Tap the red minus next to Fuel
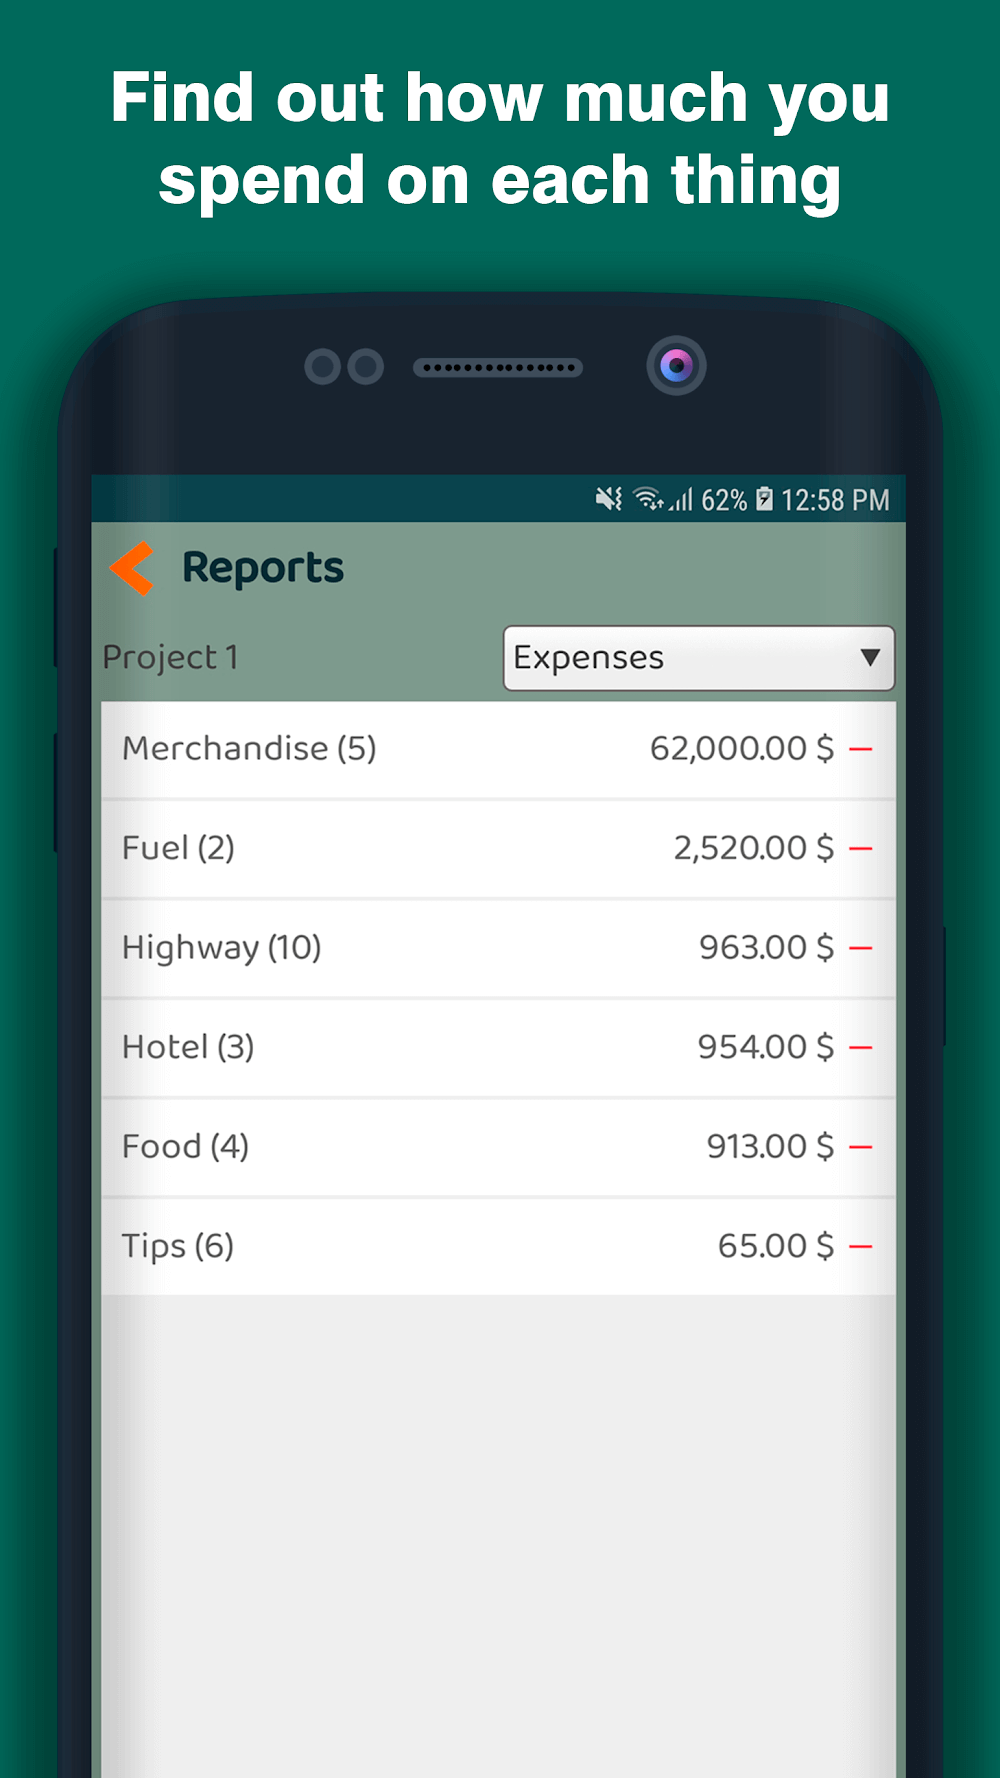 pos(860,849)
